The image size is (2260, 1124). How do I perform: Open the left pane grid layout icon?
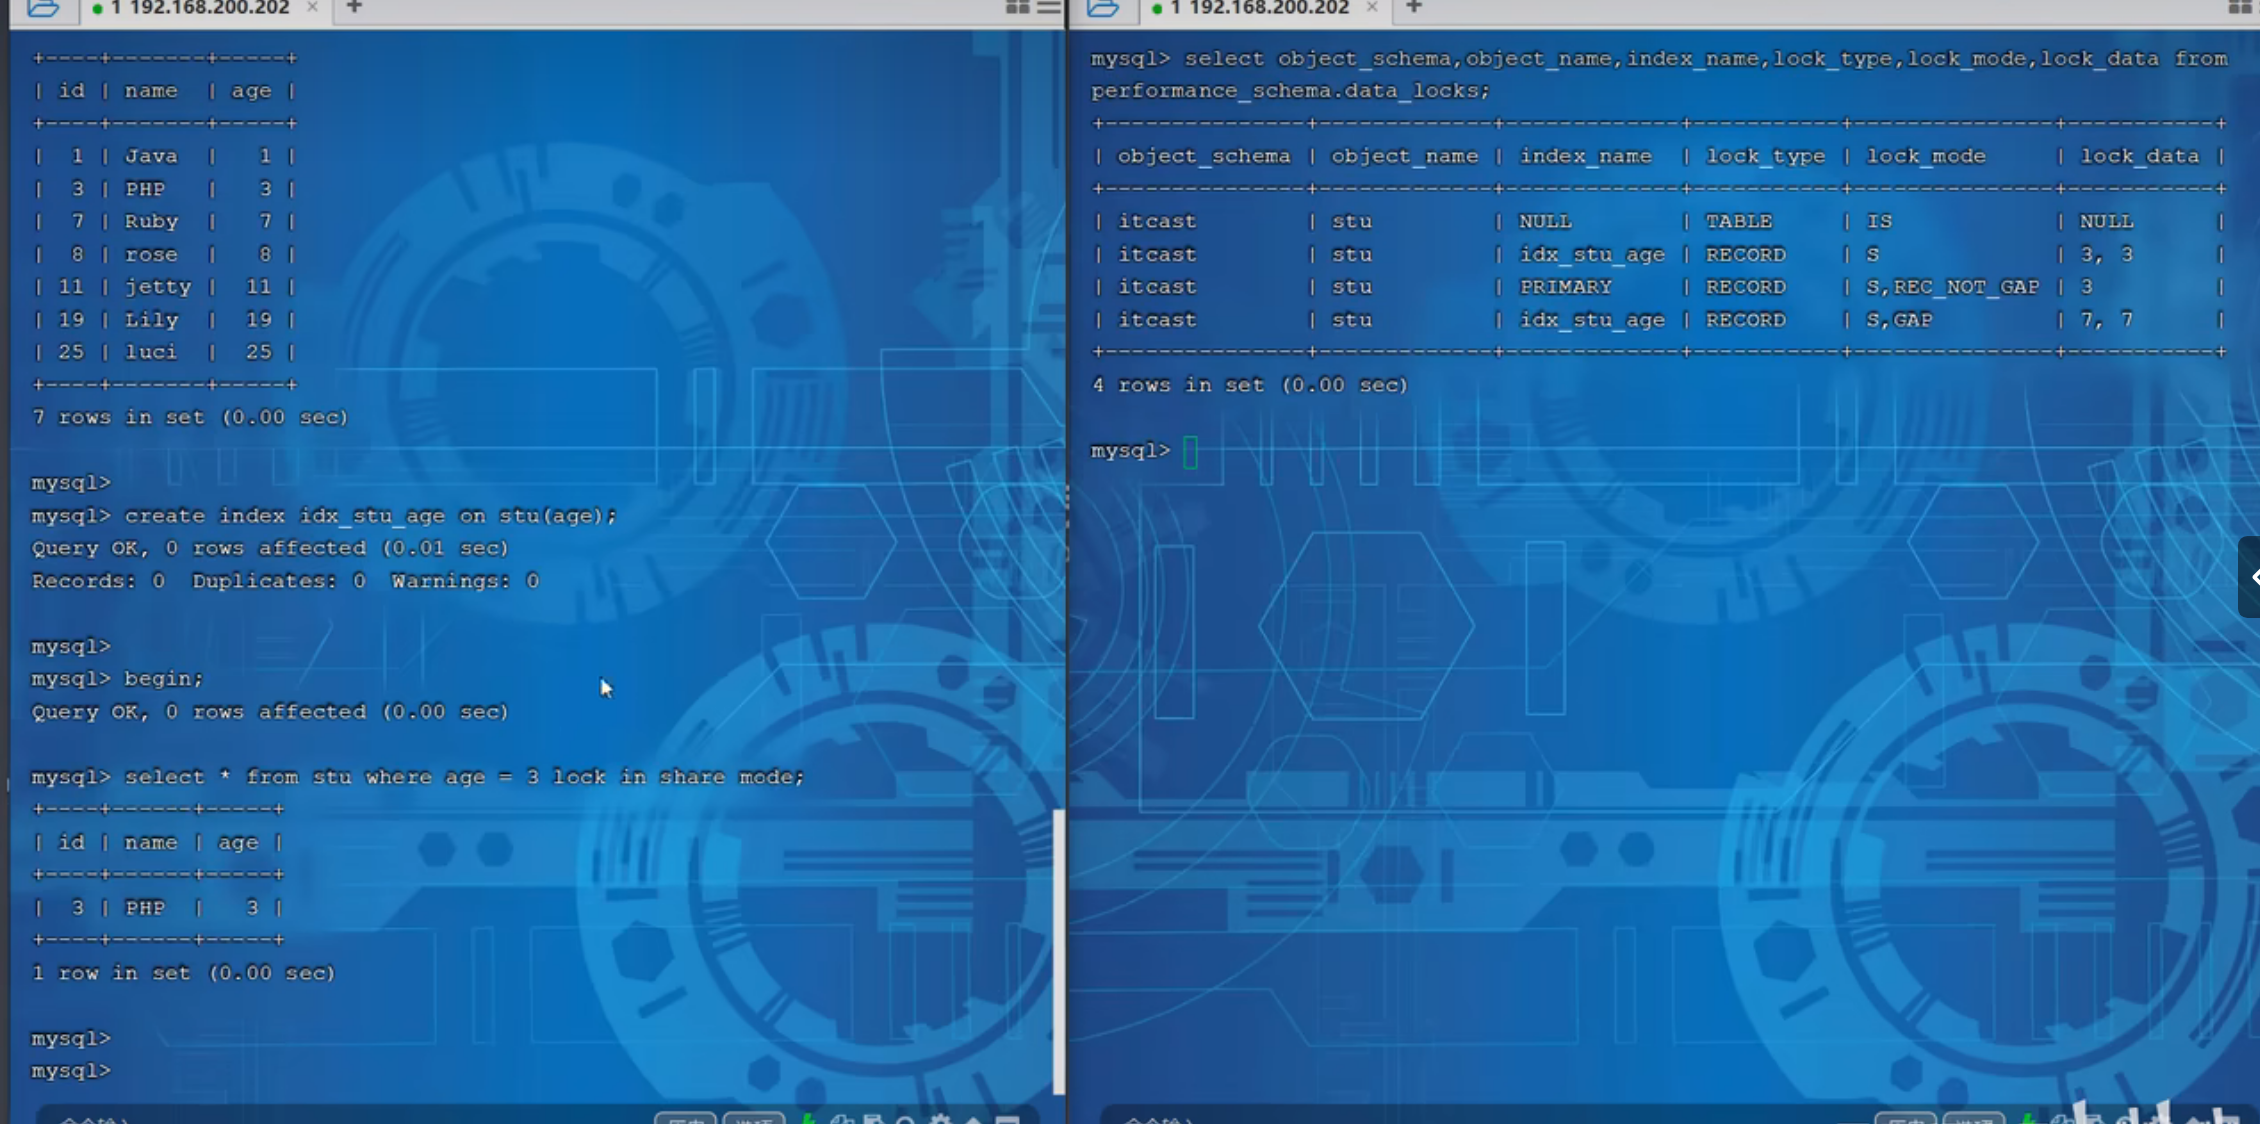coord(1017,7)
